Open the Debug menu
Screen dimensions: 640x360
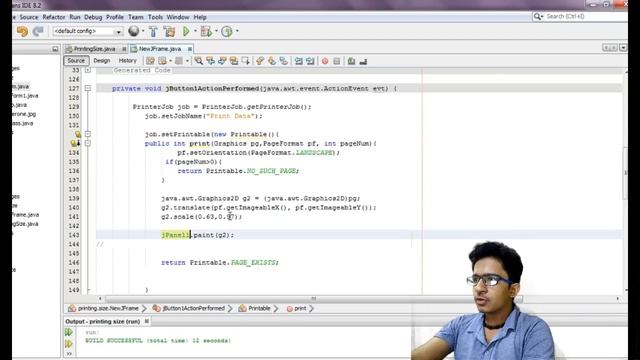click(93, 17)
